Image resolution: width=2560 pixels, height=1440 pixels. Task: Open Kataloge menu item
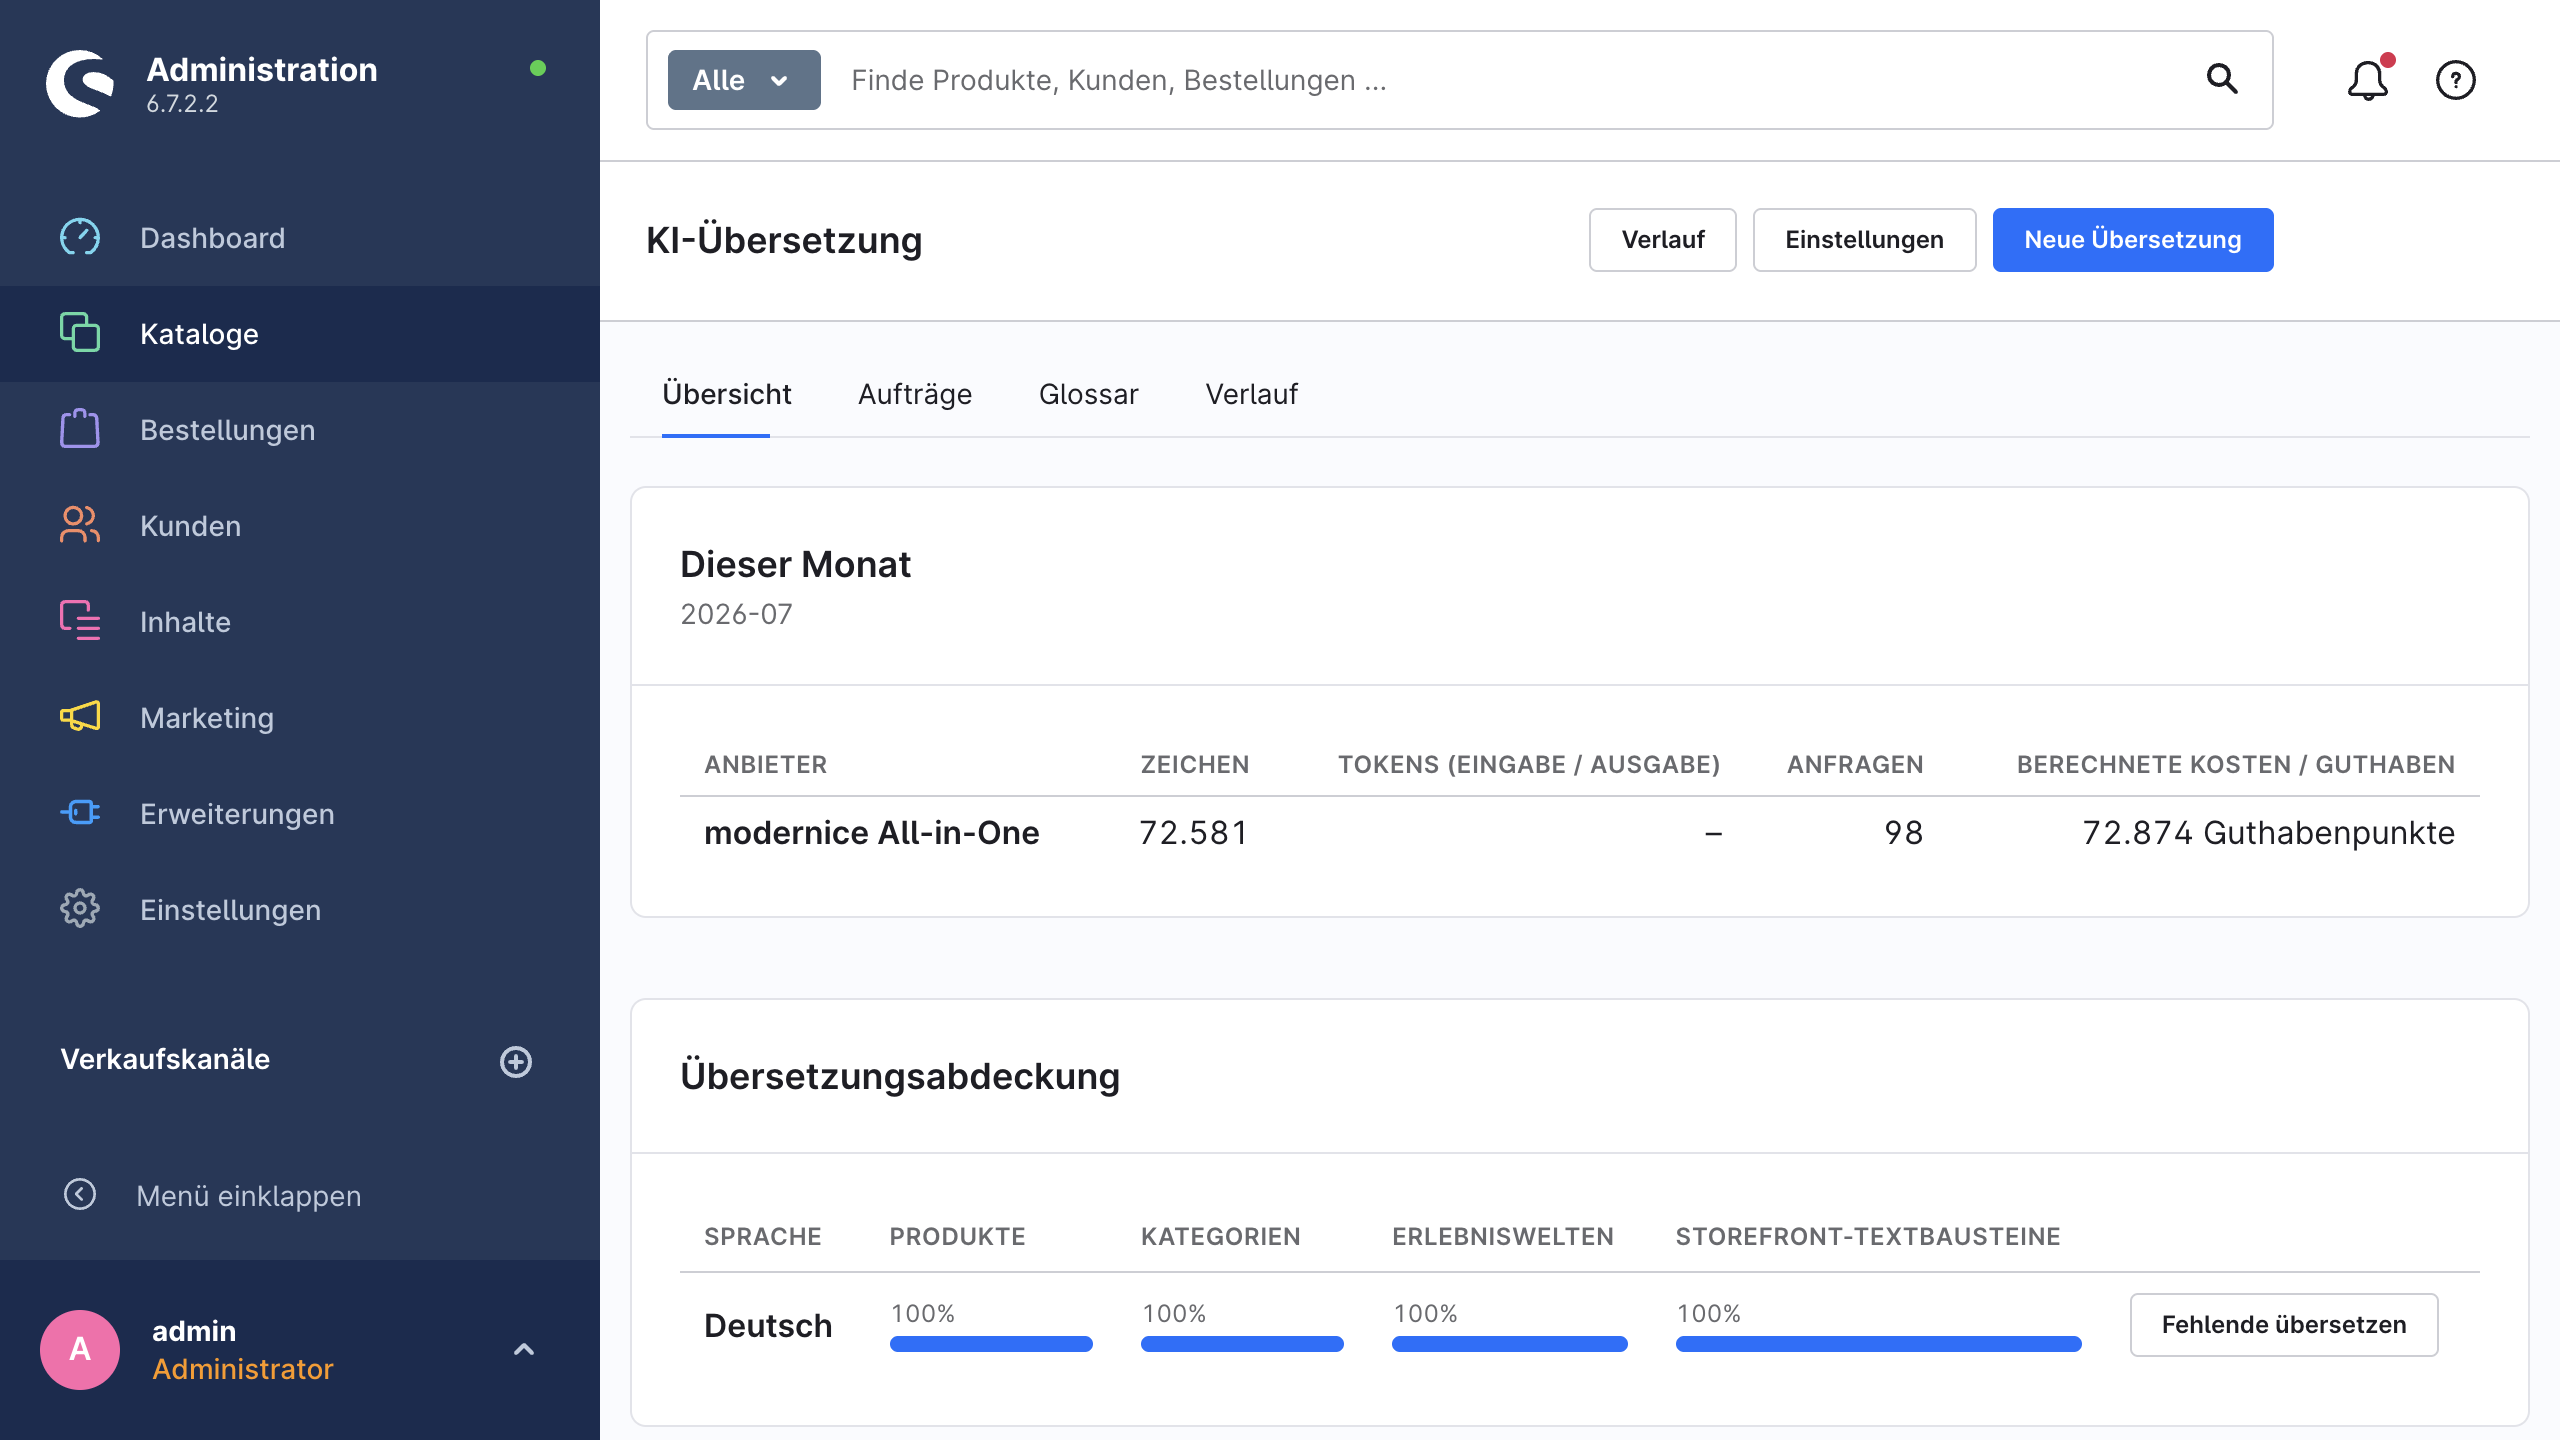300,334
